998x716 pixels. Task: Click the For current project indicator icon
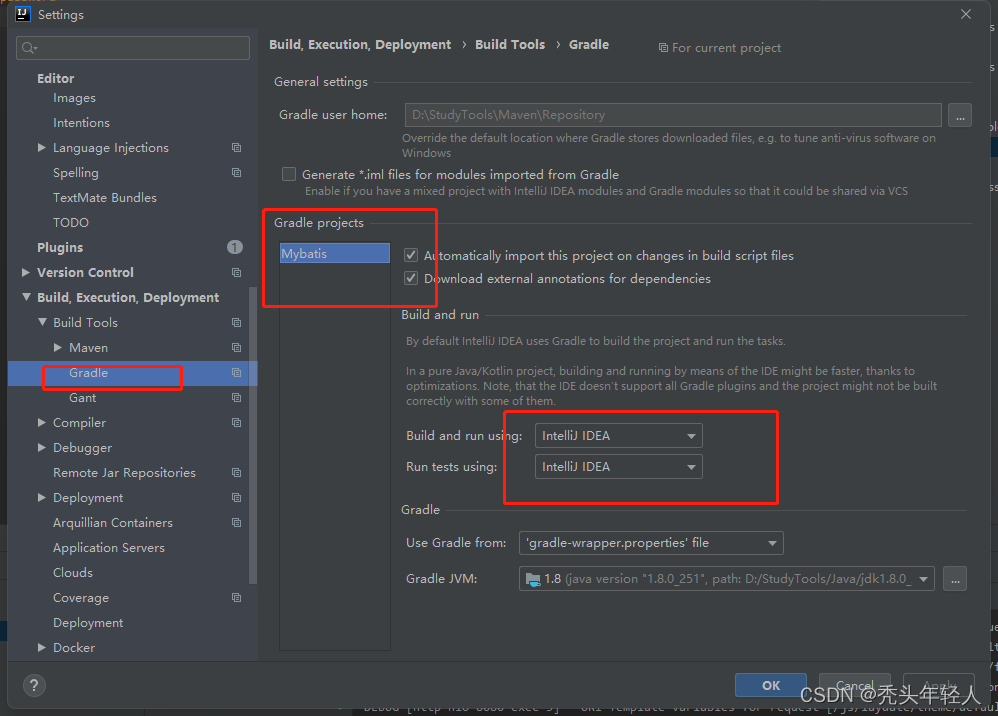tap(663, 48)
